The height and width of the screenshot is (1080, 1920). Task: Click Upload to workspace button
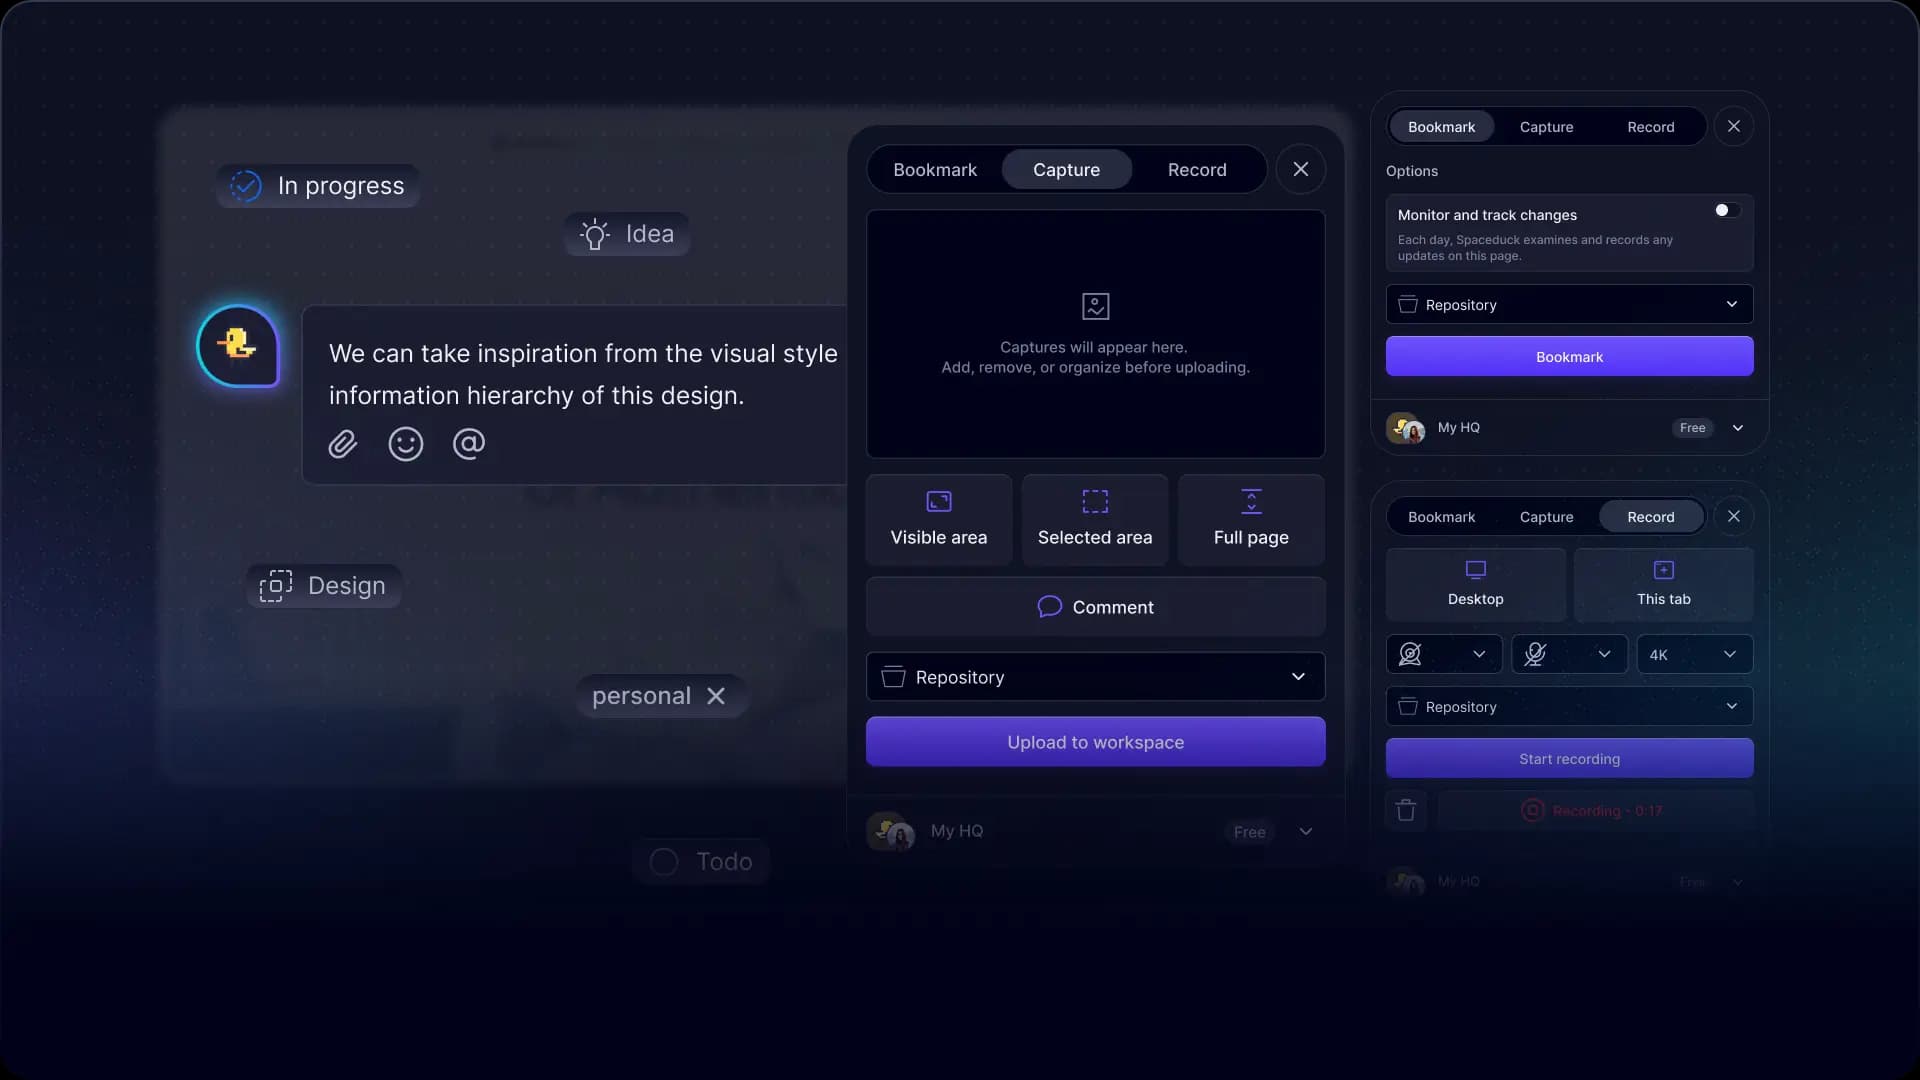(1095, 741)
